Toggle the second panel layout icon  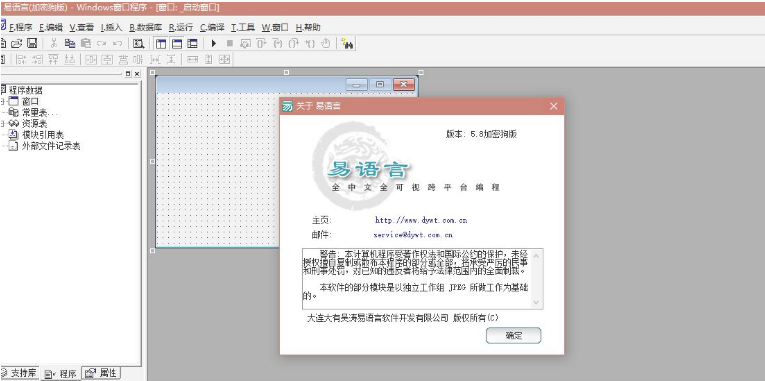coord(177,44)
